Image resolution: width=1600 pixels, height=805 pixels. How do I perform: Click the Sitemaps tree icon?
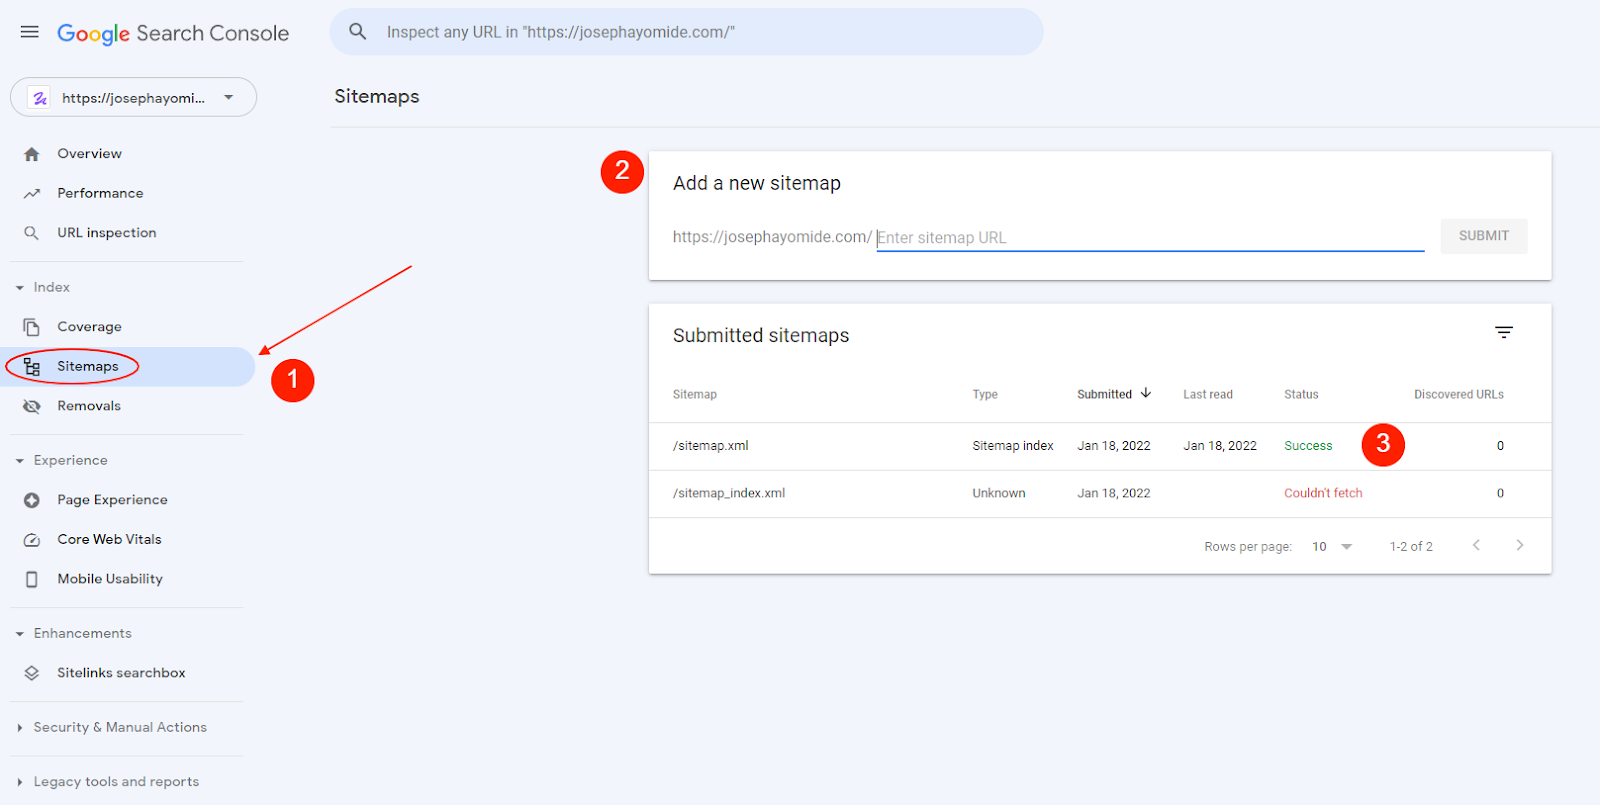(x=32, y=367)
